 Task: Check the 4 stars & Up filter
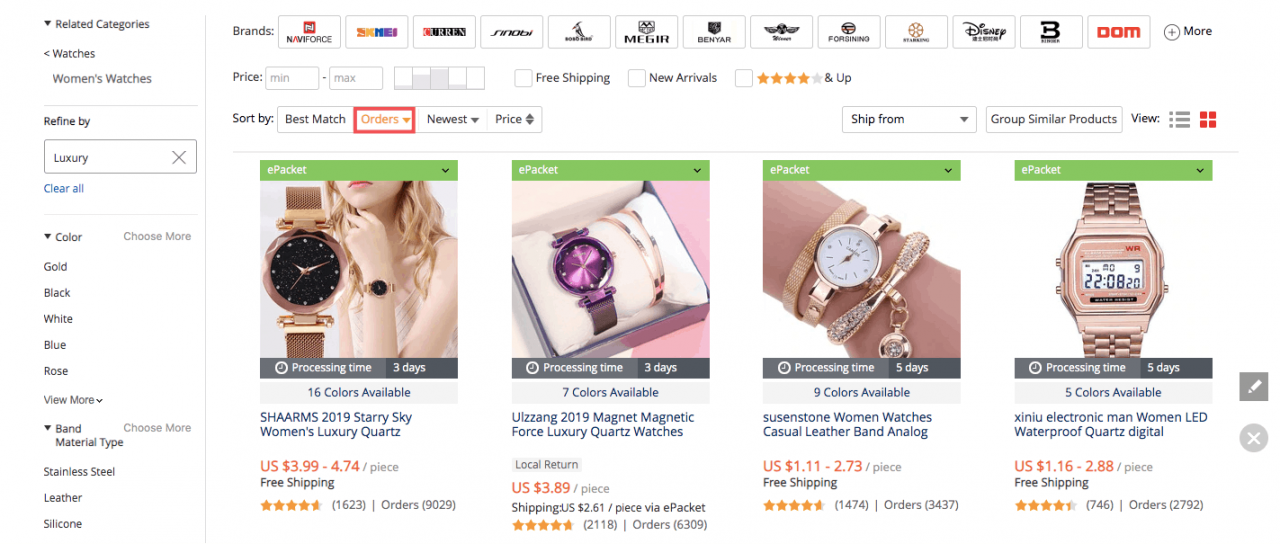743,78
